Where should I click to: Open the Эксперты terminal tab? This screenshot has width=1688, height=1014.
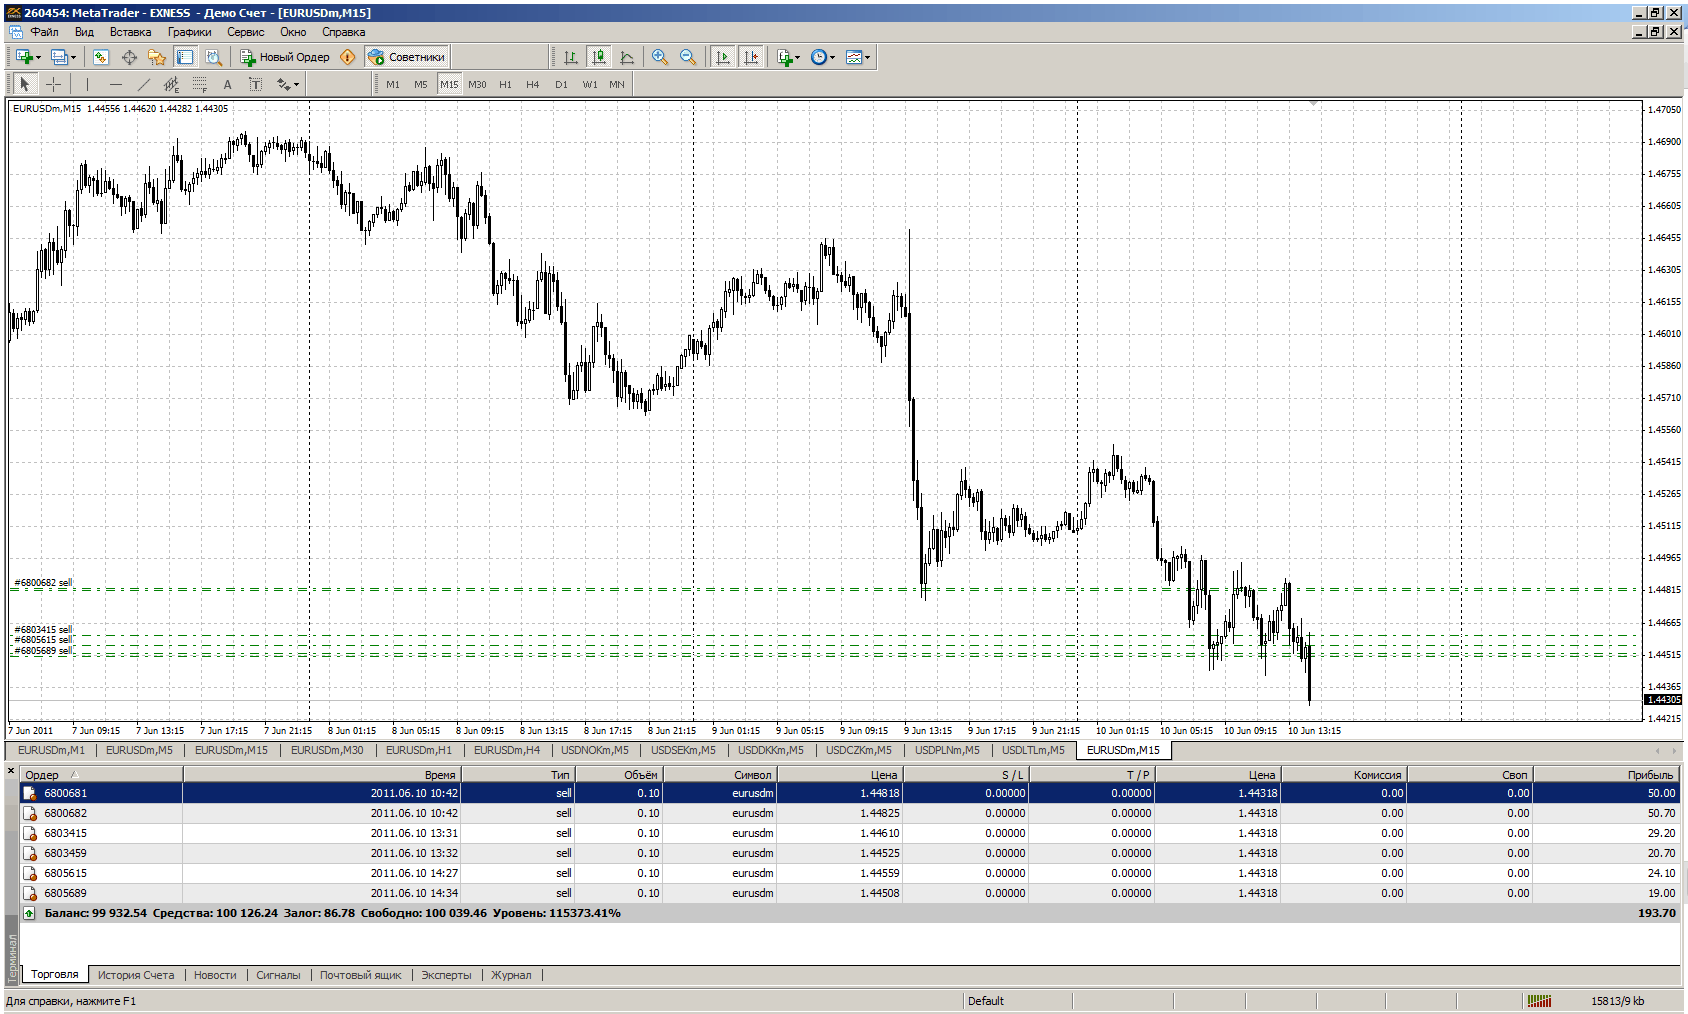click(x=446, y=975)
